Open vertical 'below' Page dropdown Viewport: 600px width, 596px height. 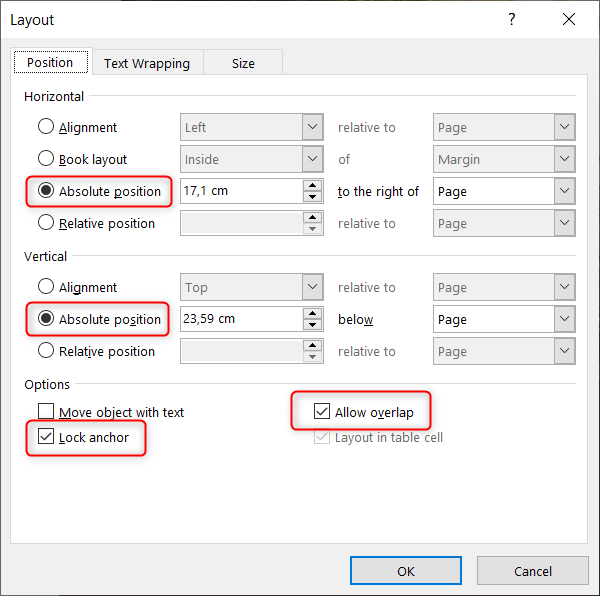coord(504,319)
